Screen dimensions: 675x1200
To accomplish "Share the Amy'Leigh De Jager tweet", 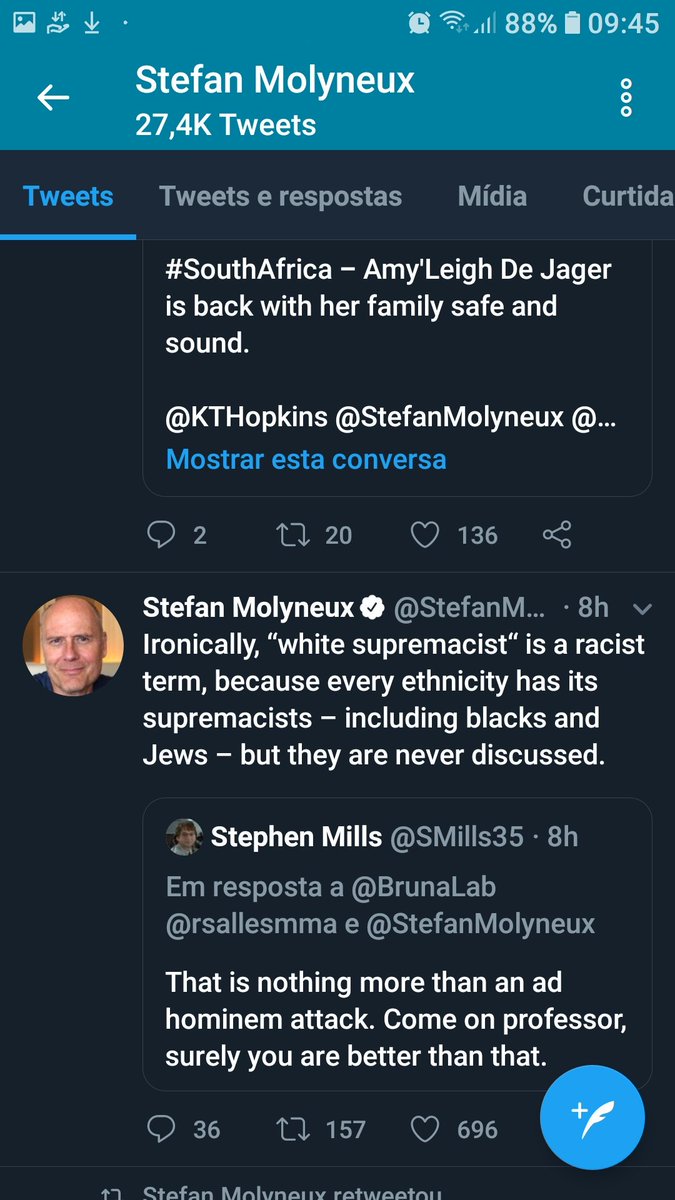I will pyautogui.click(x=556, y=535).
